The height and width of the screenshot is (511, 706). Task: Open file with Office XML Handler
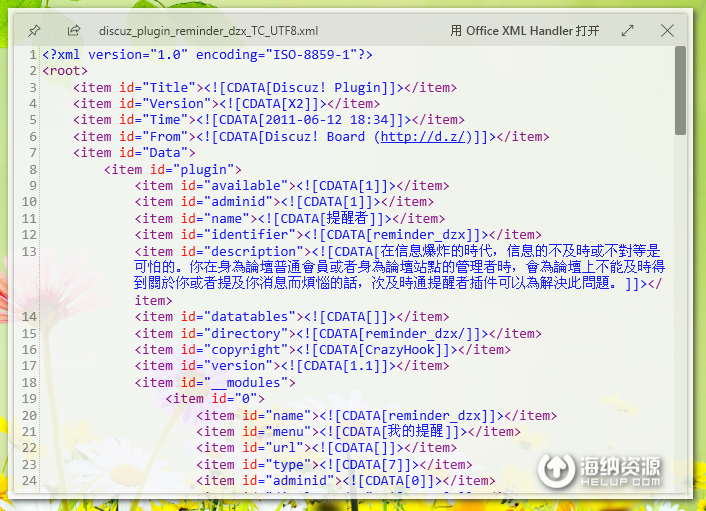point(525,31)
